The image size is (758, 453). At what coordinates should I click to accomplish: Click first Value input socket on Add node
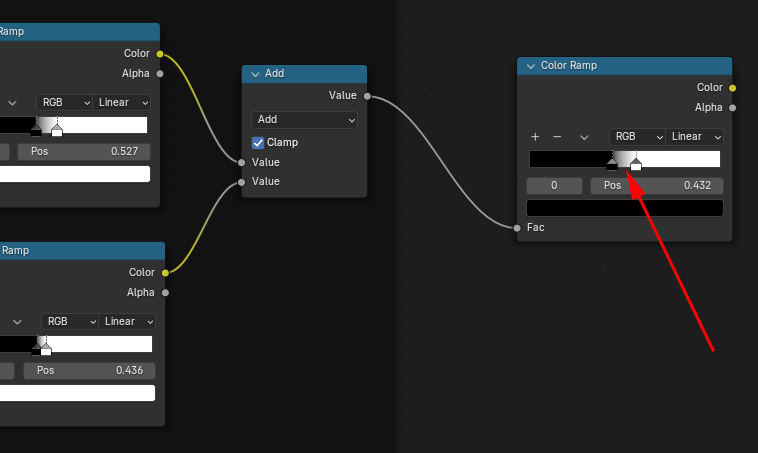pyautogui.click(x=241, y=162)
